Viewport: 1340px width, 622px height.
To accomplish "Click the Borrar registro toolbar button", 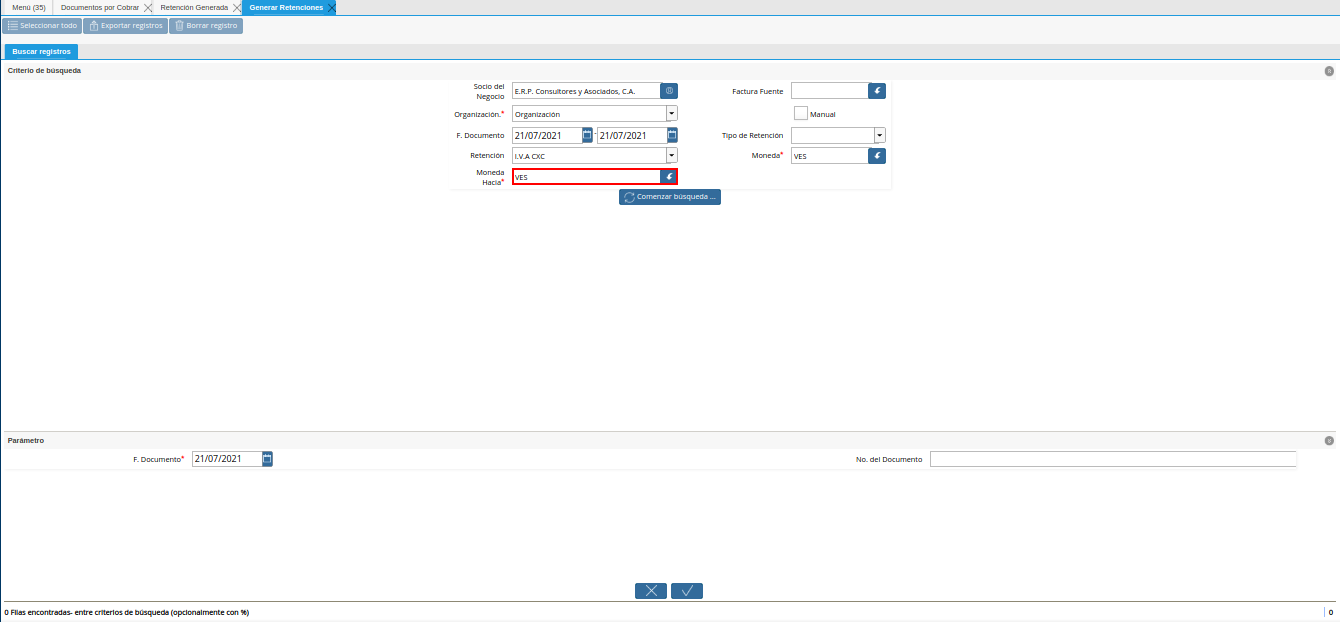I will [x=206, y=26].
